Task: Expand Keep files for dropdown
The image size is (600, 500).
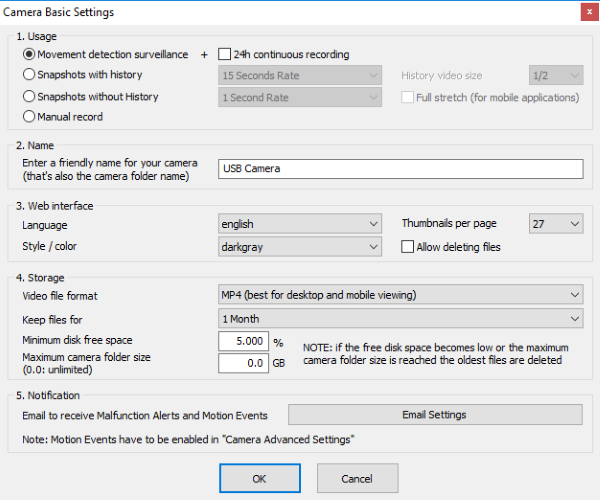Action: [x=400, y=318]
